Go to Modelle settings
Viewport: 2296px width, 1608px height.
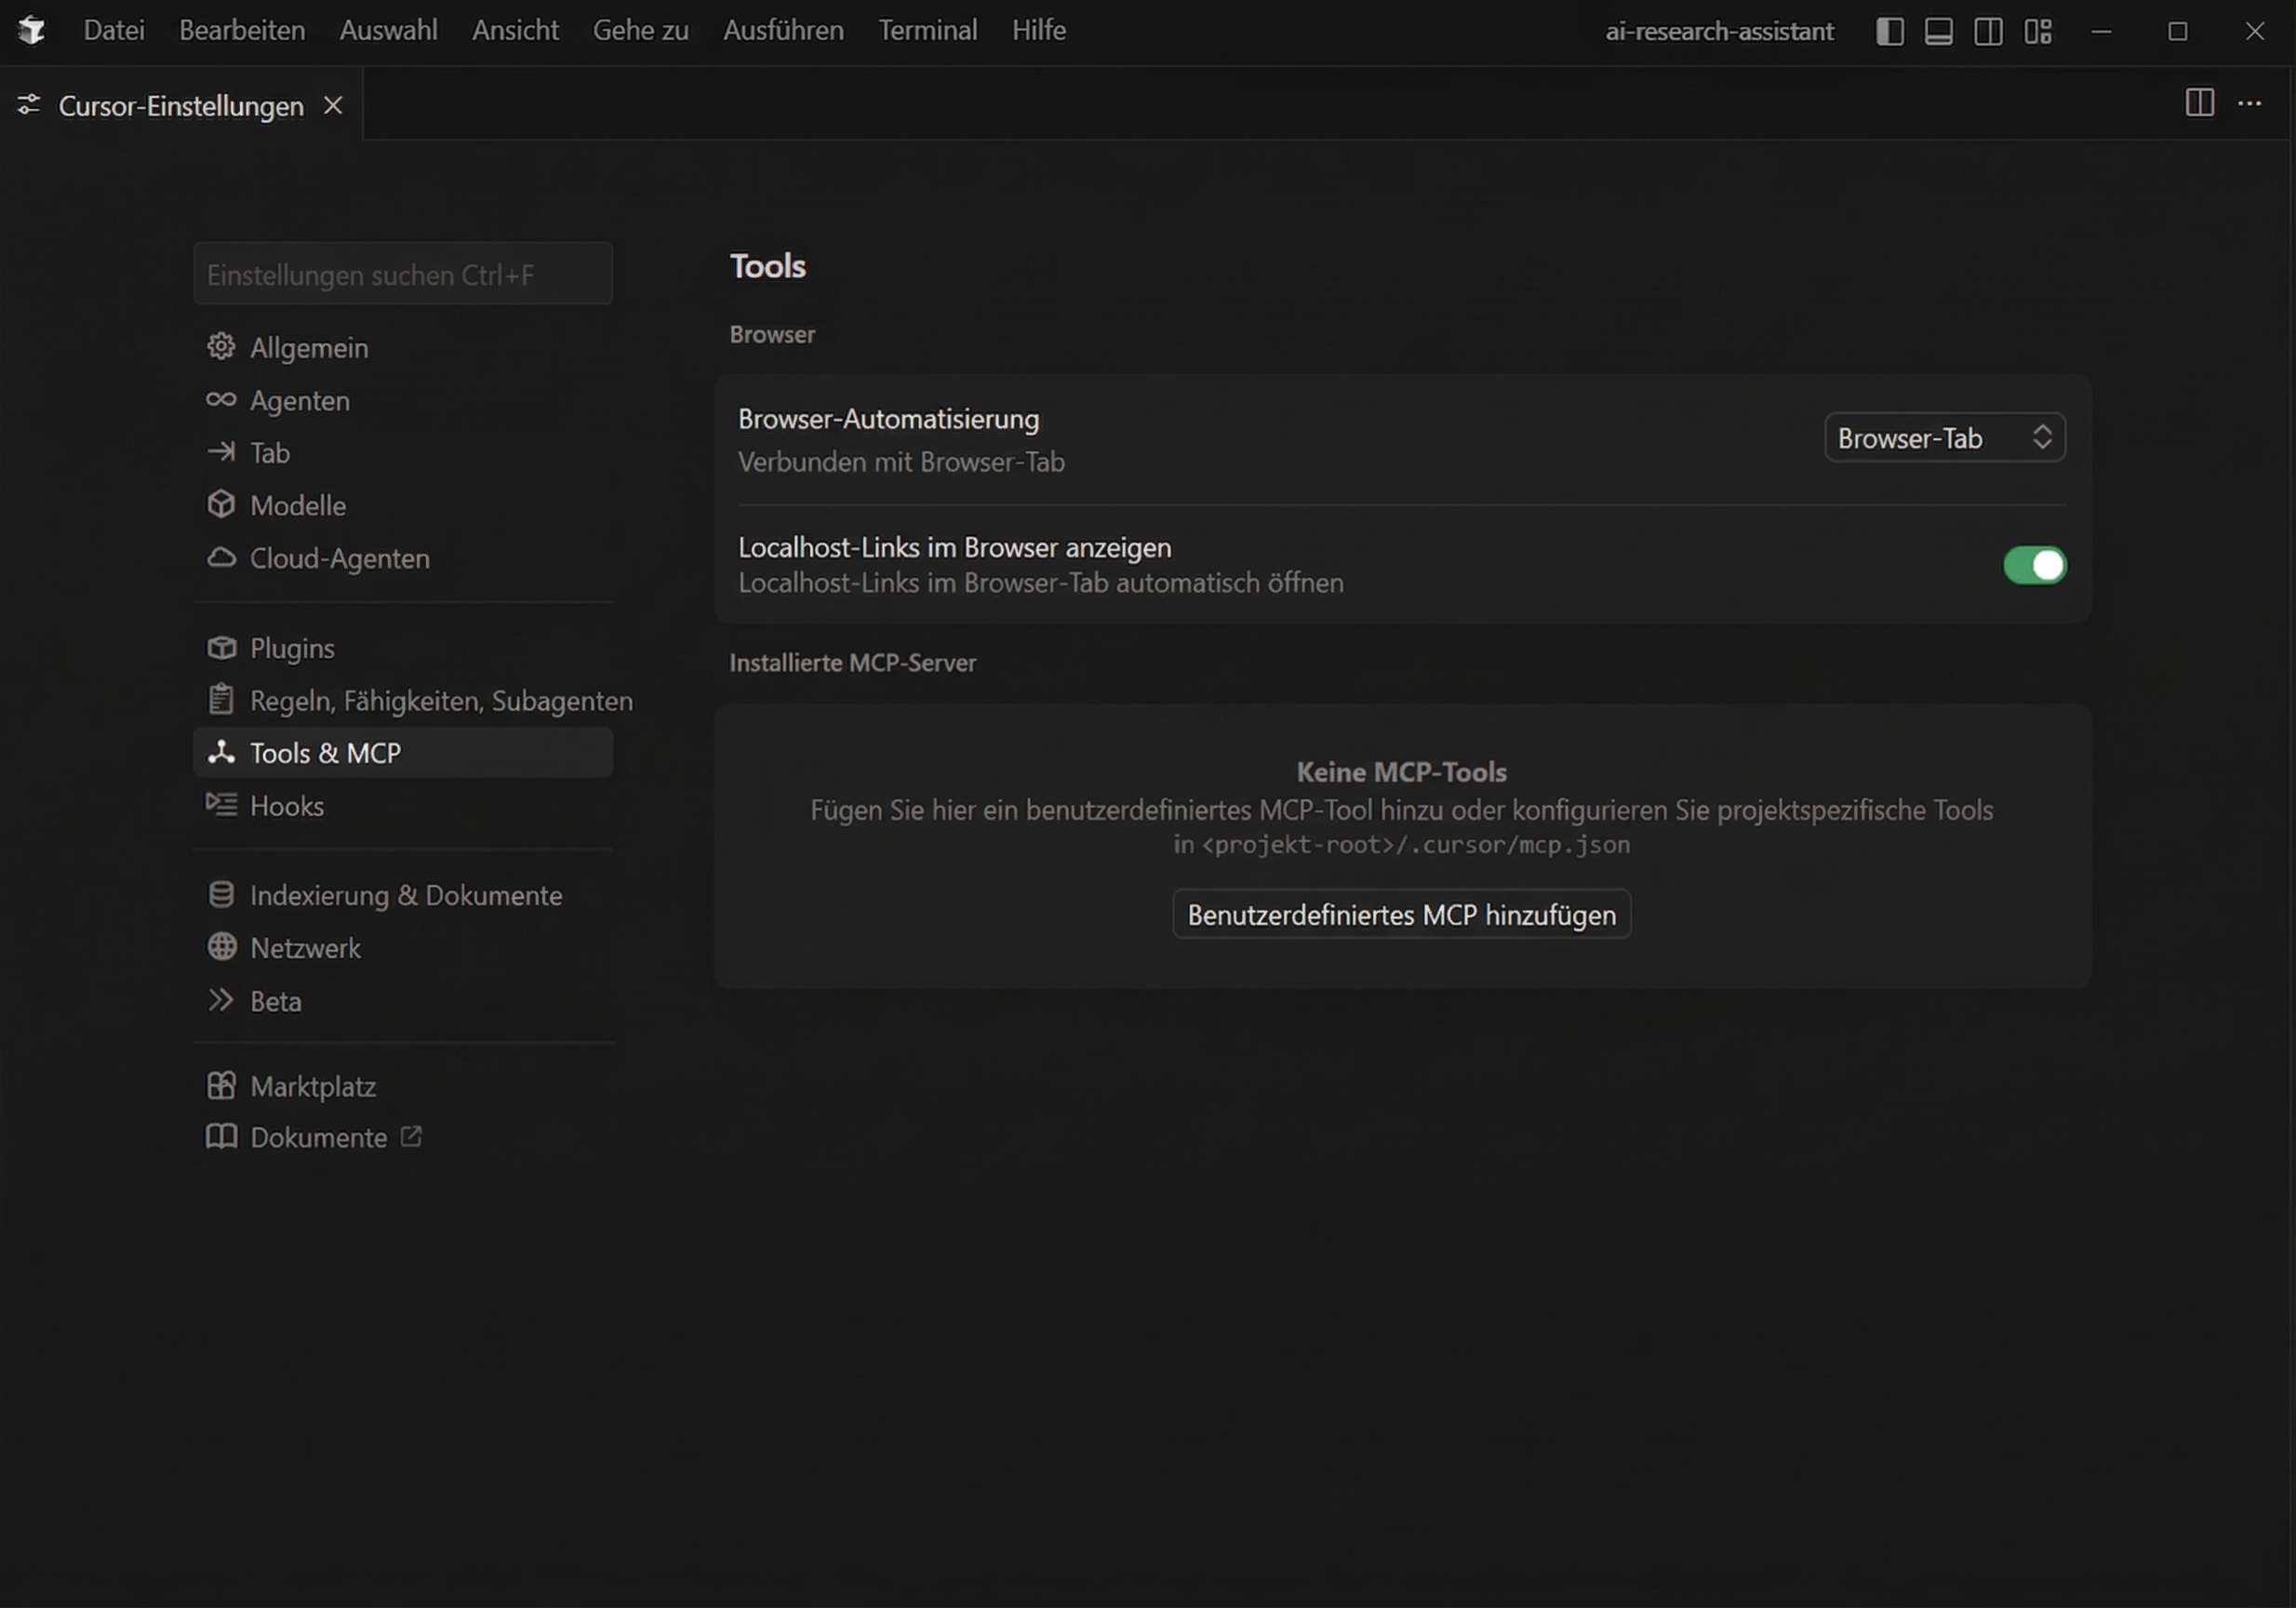click(298, 505)
